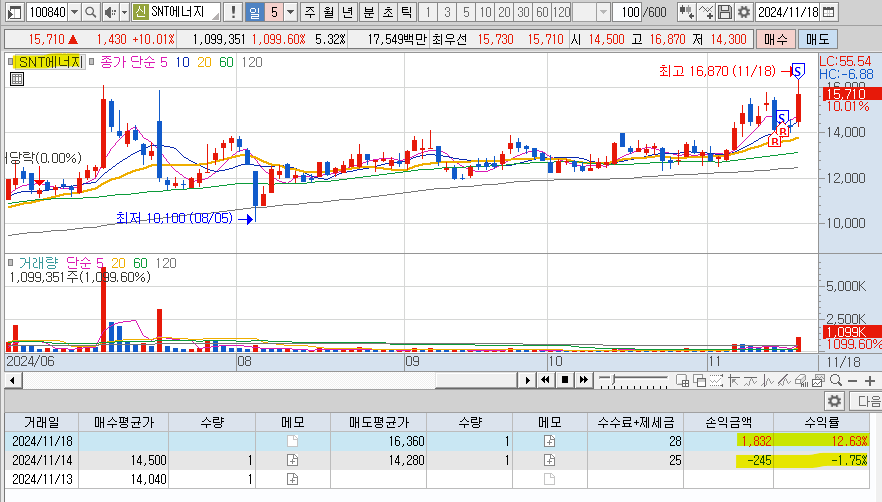Select the 60 interval button
This screenshot has height=502, width=882.
(x=542, y=12)
